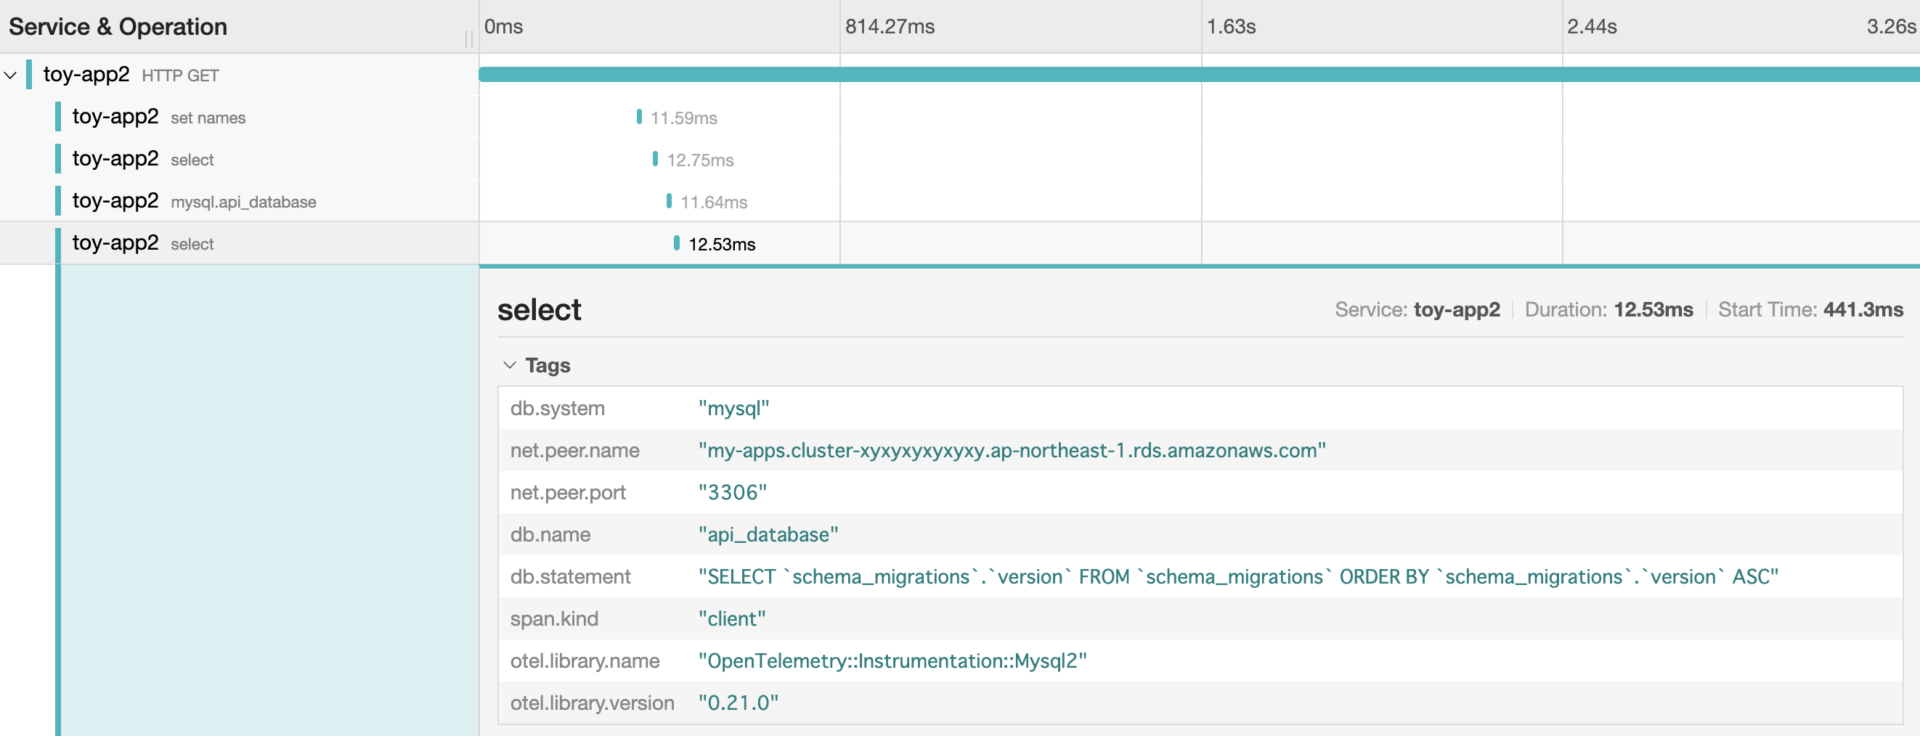
Task: Click the 12.75ms span bar marker
Action: point(655,159)
